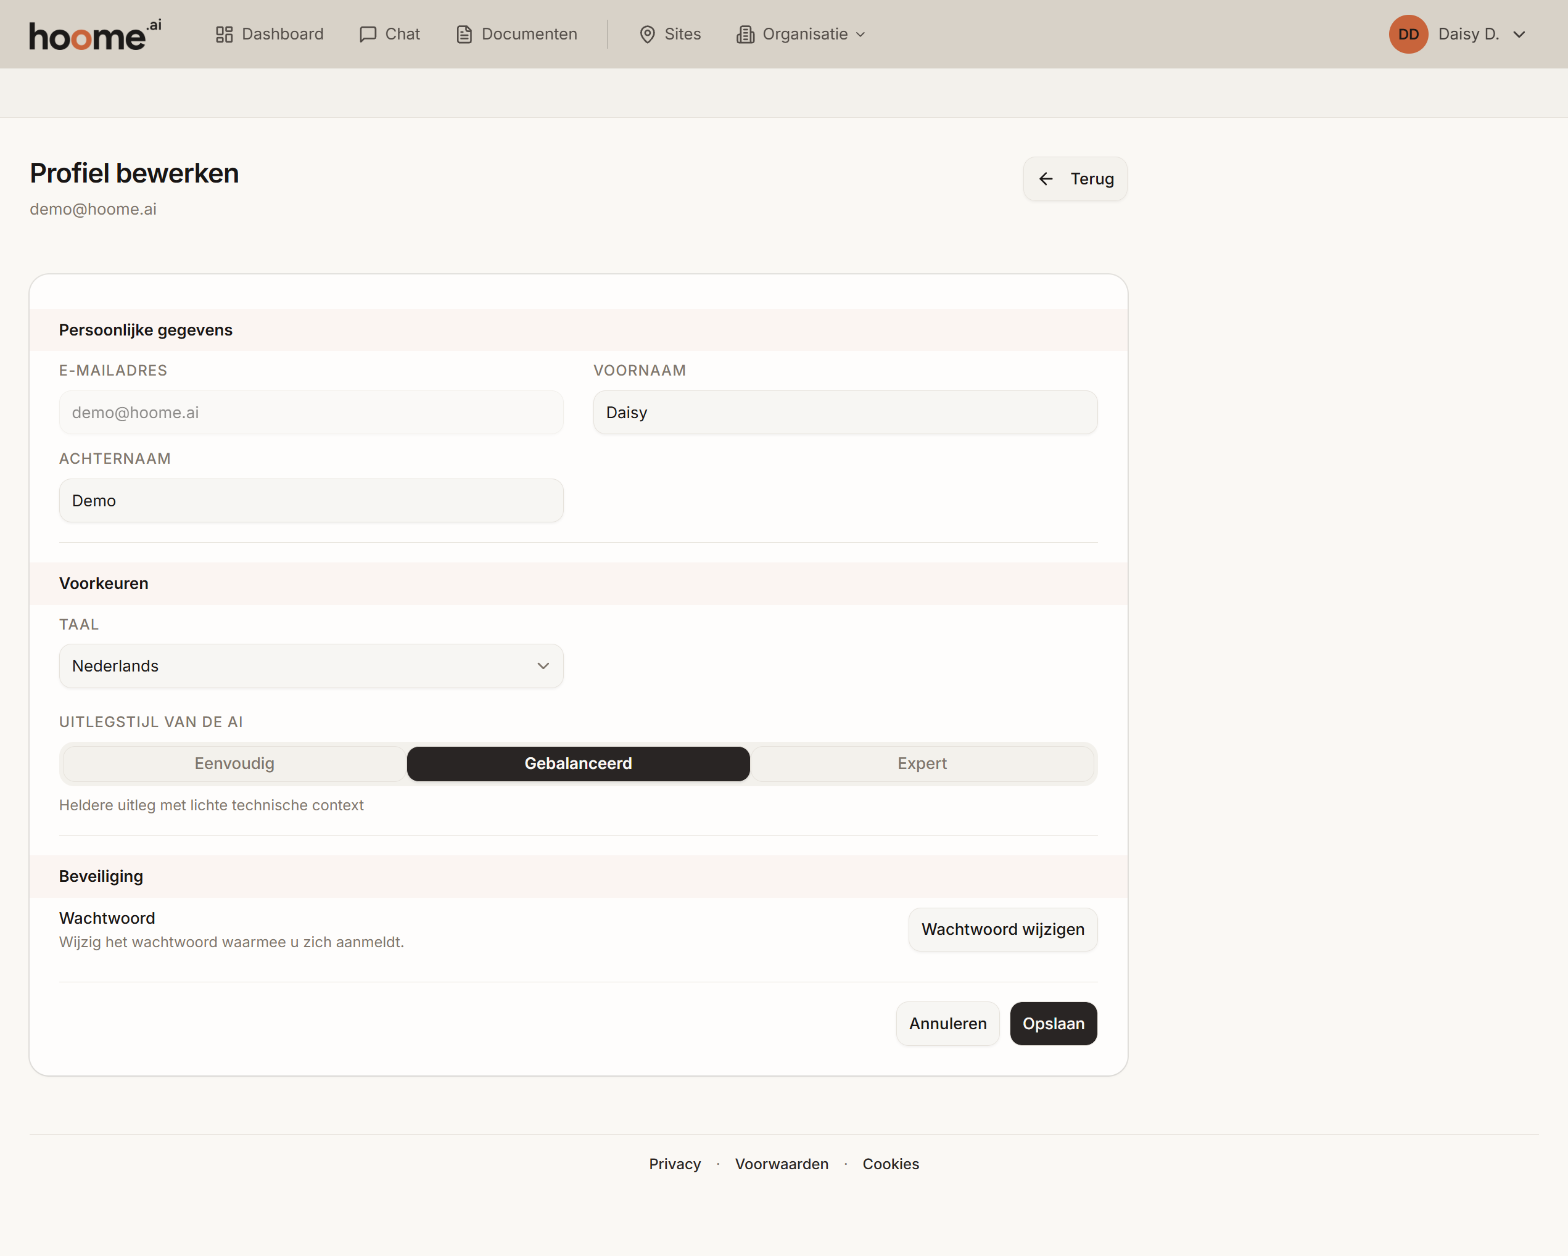Click the 'Wijzig het wachtwoord waarmee u zich aanmeldt.' text
1568x1256 pixels.
click(x=231, y=943)
